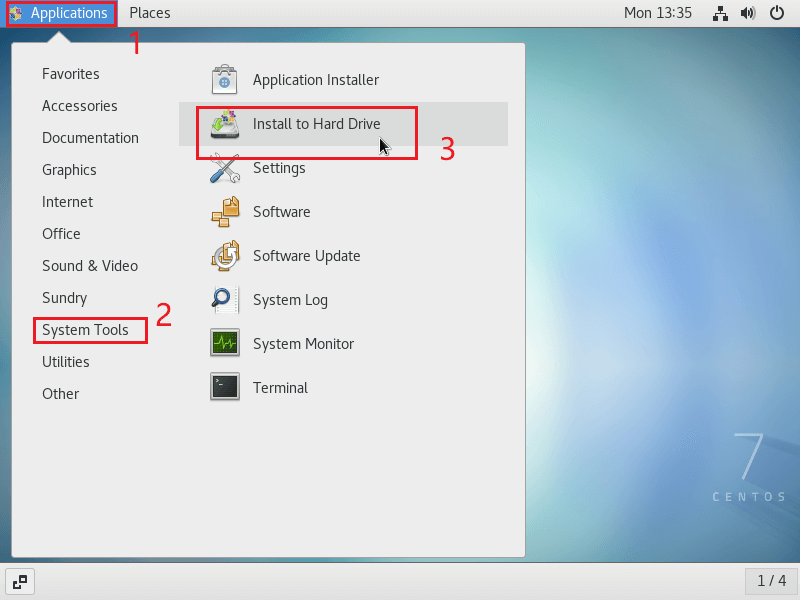This screenshot has width=800, height=600.
Task: Click the volume speaker icon in top bar
Action: click(748, 13)
